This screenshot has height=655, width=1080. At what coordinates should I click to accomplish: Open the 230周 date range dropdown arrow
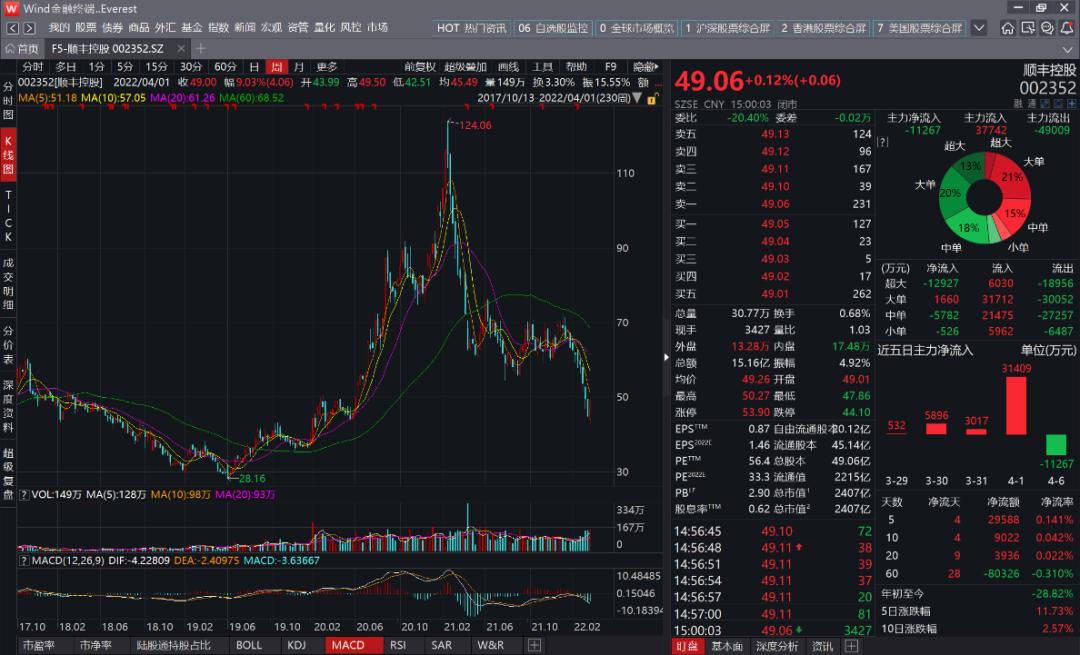pos(637,97)
